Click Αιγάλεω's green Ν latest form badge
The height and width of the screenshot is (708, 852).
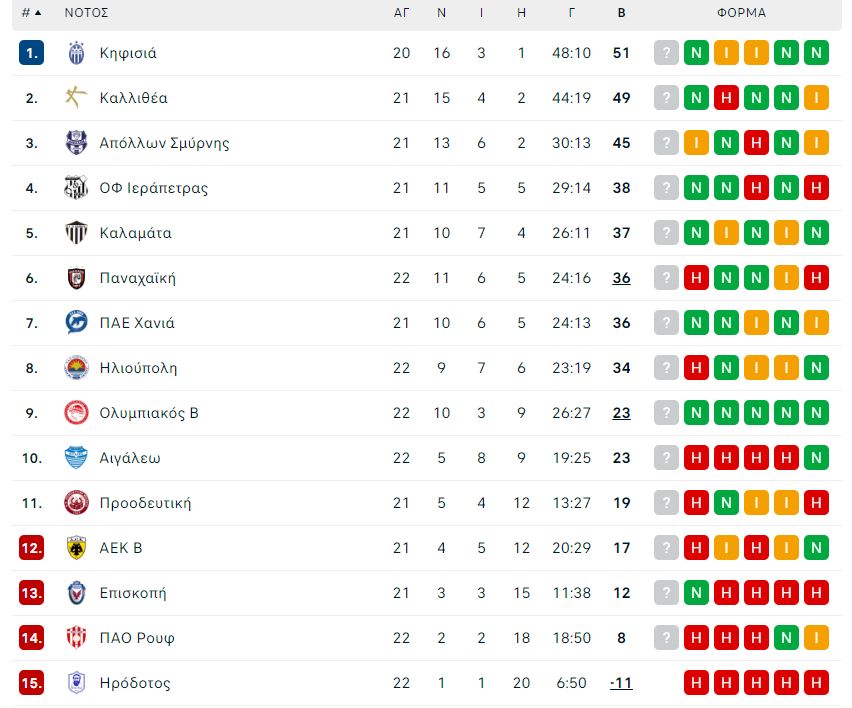click(816, 458)
